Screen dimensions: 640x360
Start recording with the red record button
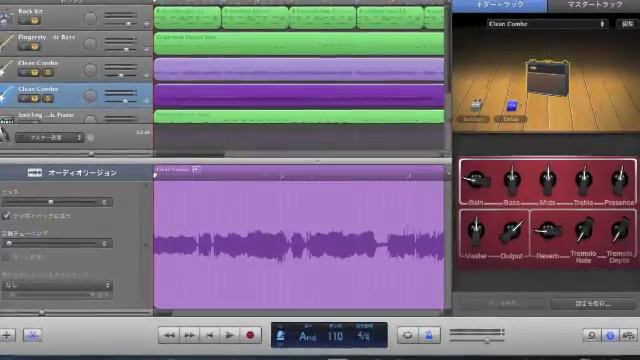[x=250, y=335]
